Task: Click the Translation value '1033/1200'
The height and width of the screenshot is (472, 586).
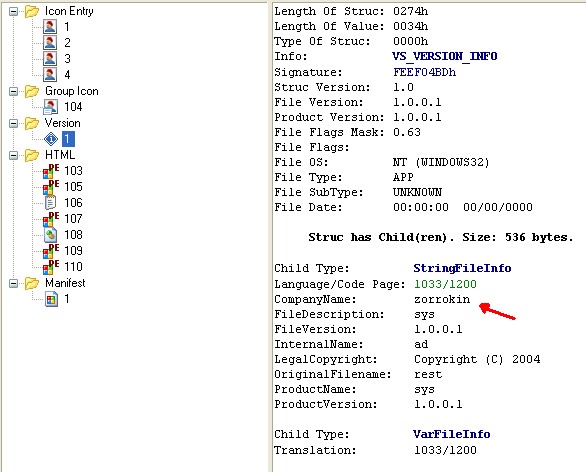Action: point(445,450)
